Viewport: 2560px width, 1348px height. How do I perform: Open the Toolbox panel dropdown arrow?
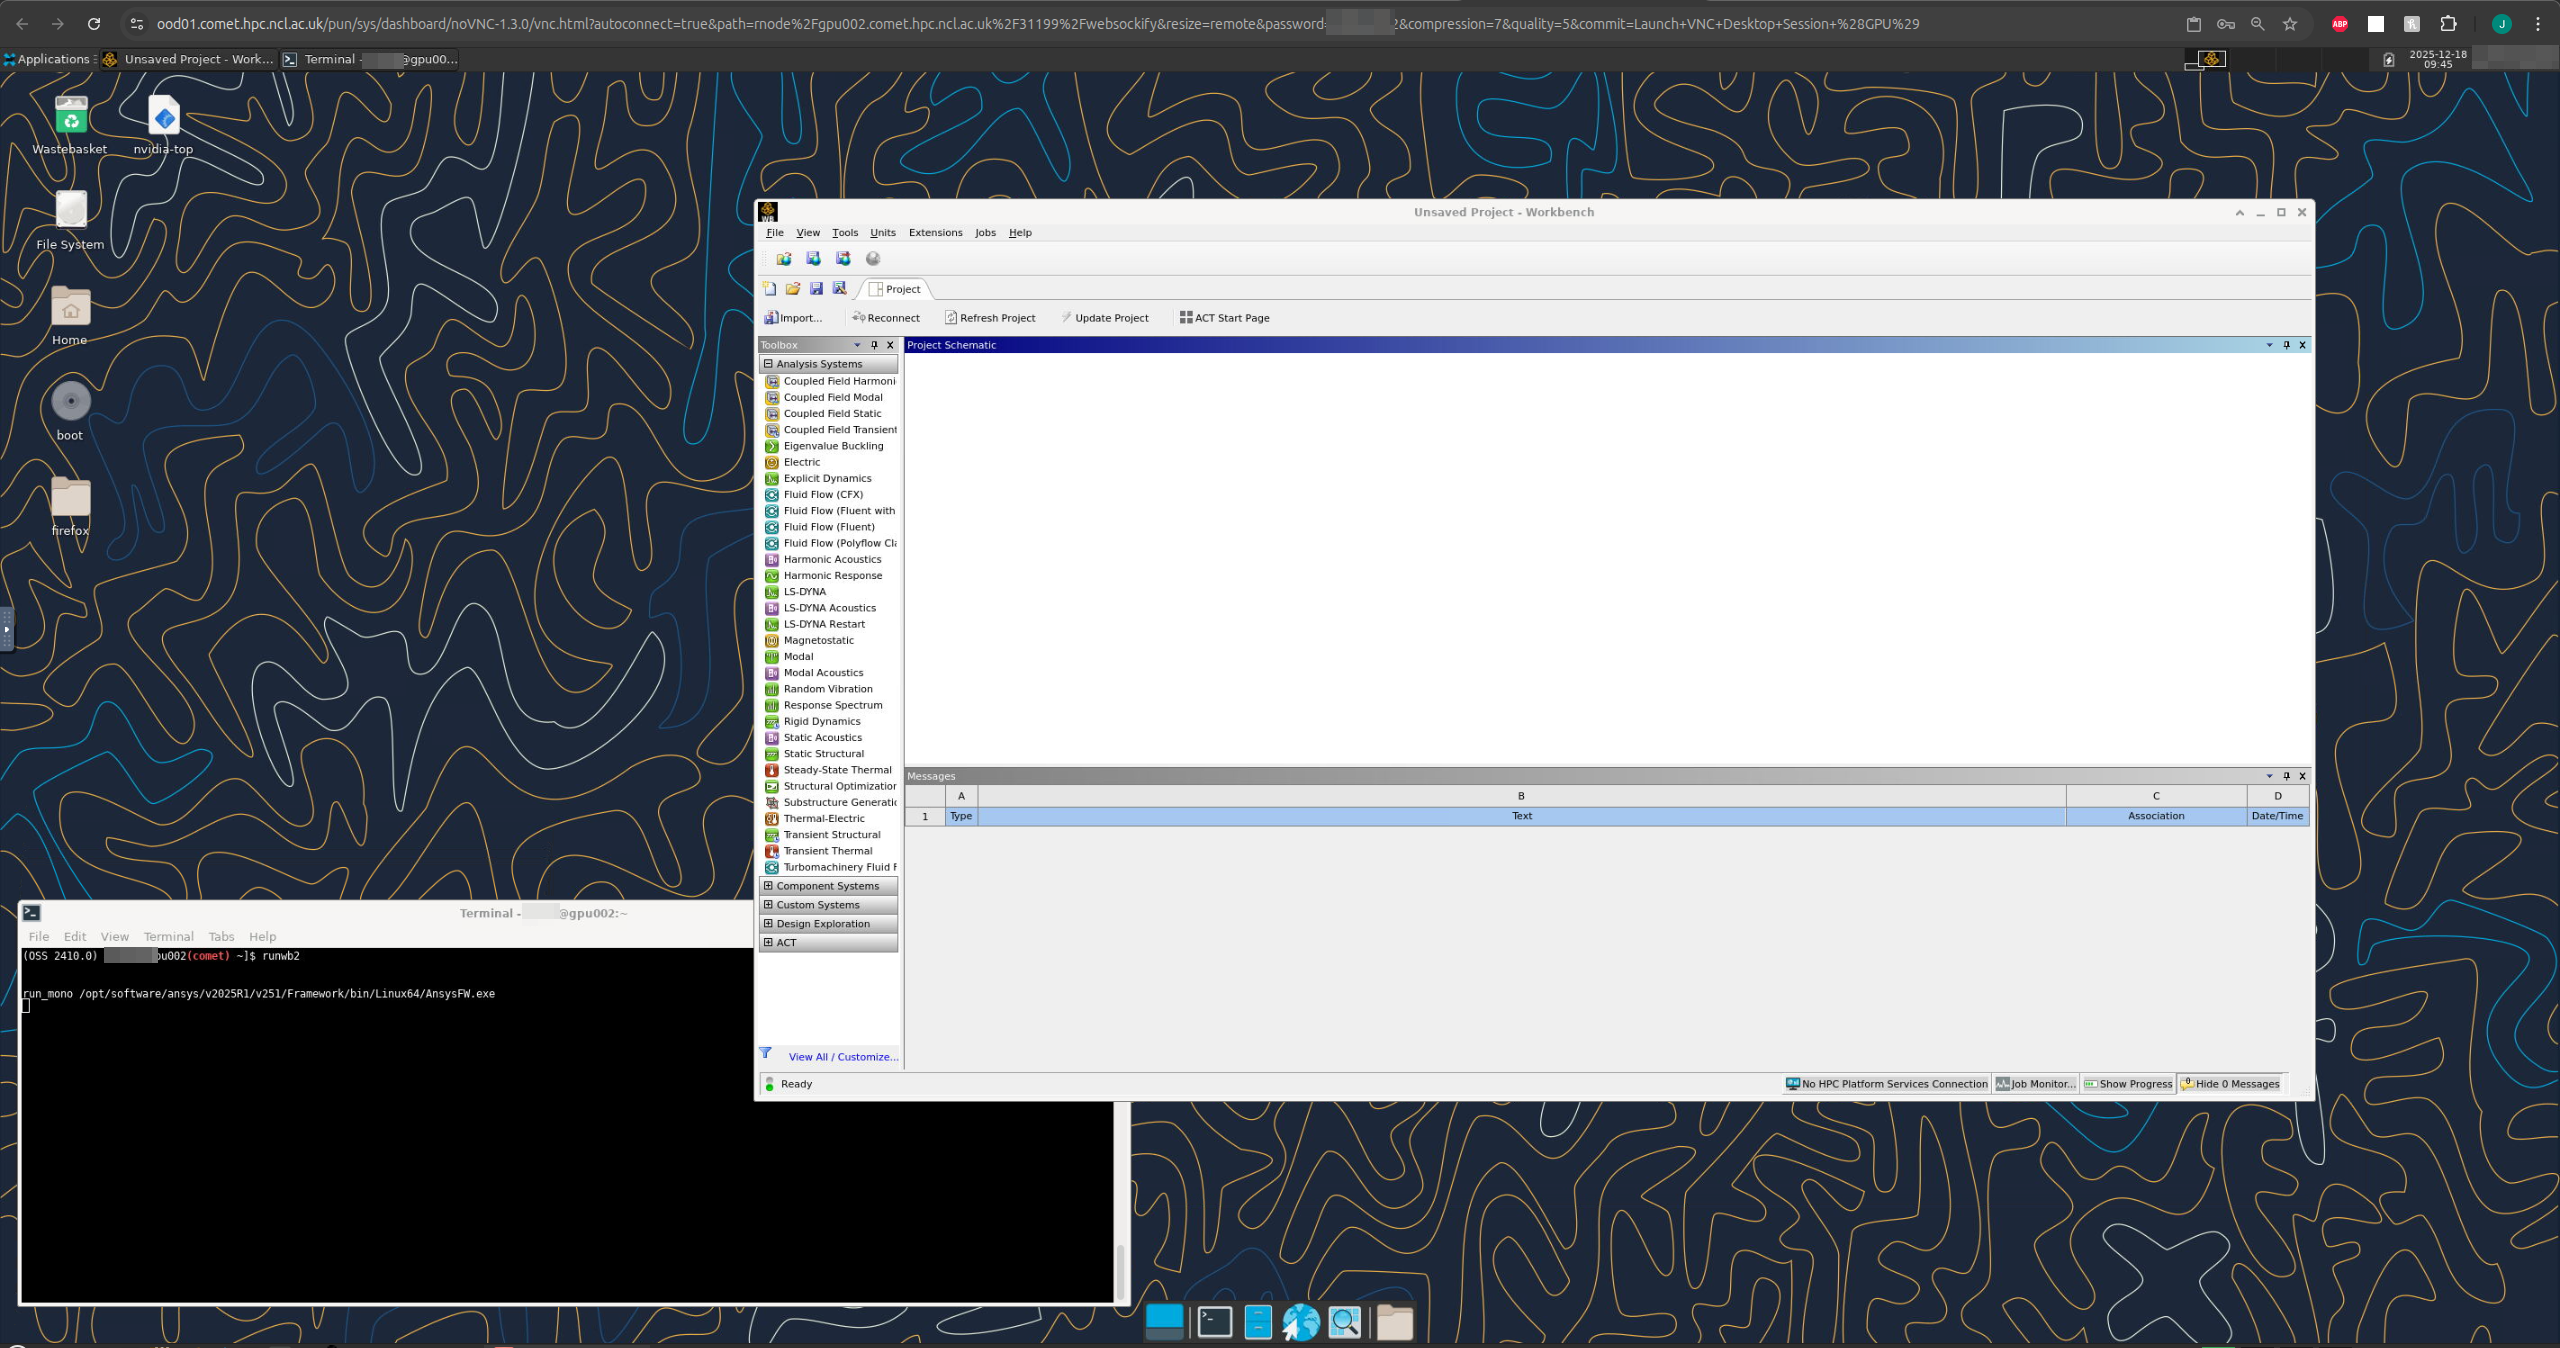point(857,345)
